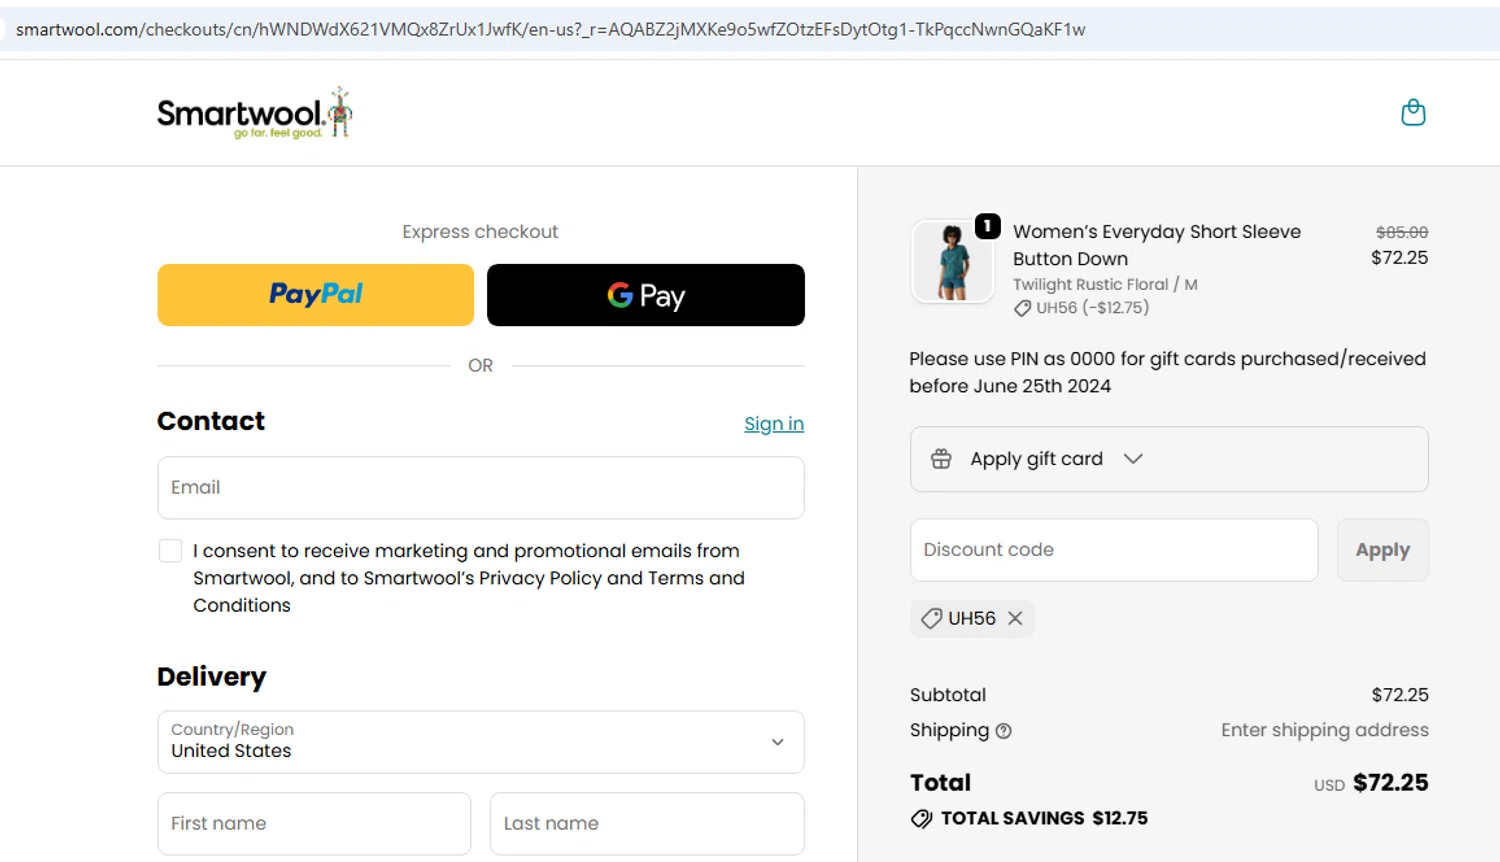Click the Subtotal amount $72.25

tap(1400, 695)
